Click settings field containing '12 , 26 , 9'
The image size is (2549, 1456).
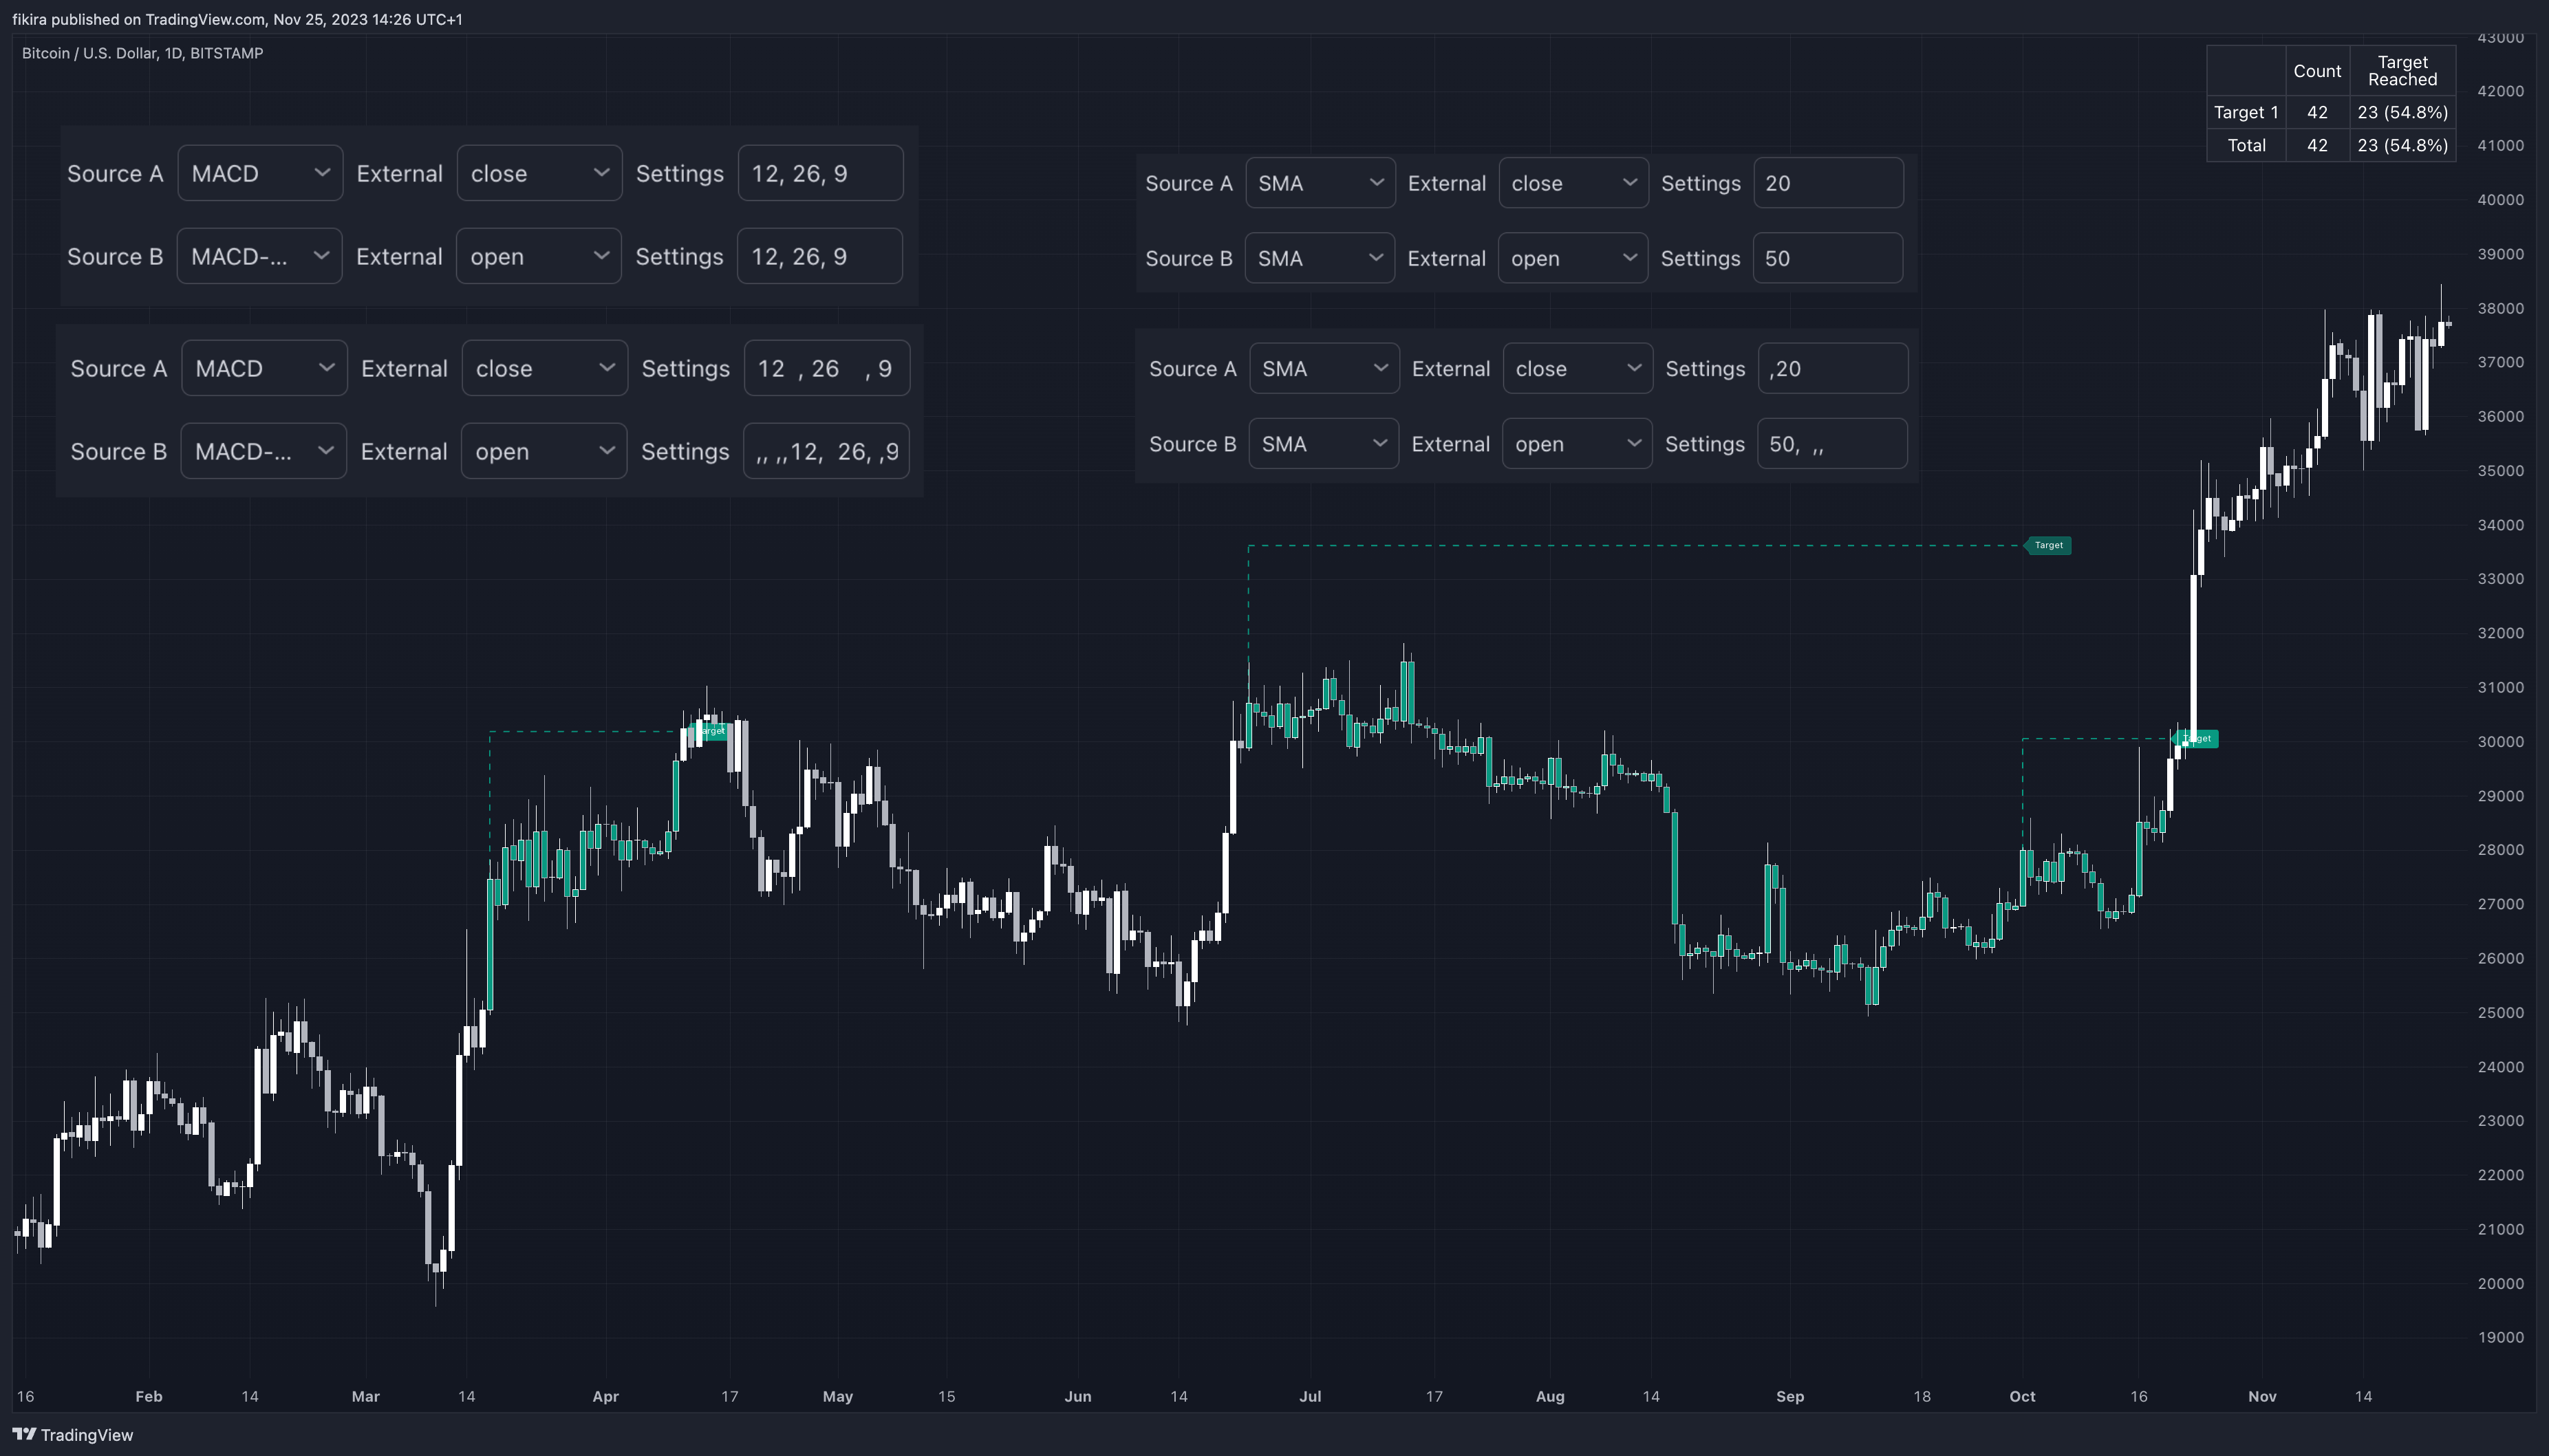(826, 368)
